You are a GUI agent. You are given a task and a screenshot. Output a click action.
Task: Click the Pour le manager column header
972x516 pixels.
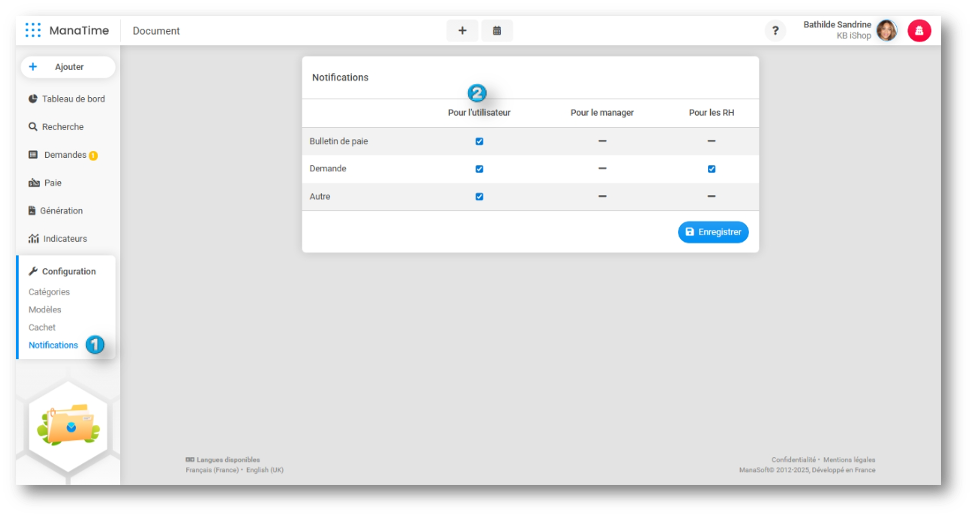click(602, 113)
